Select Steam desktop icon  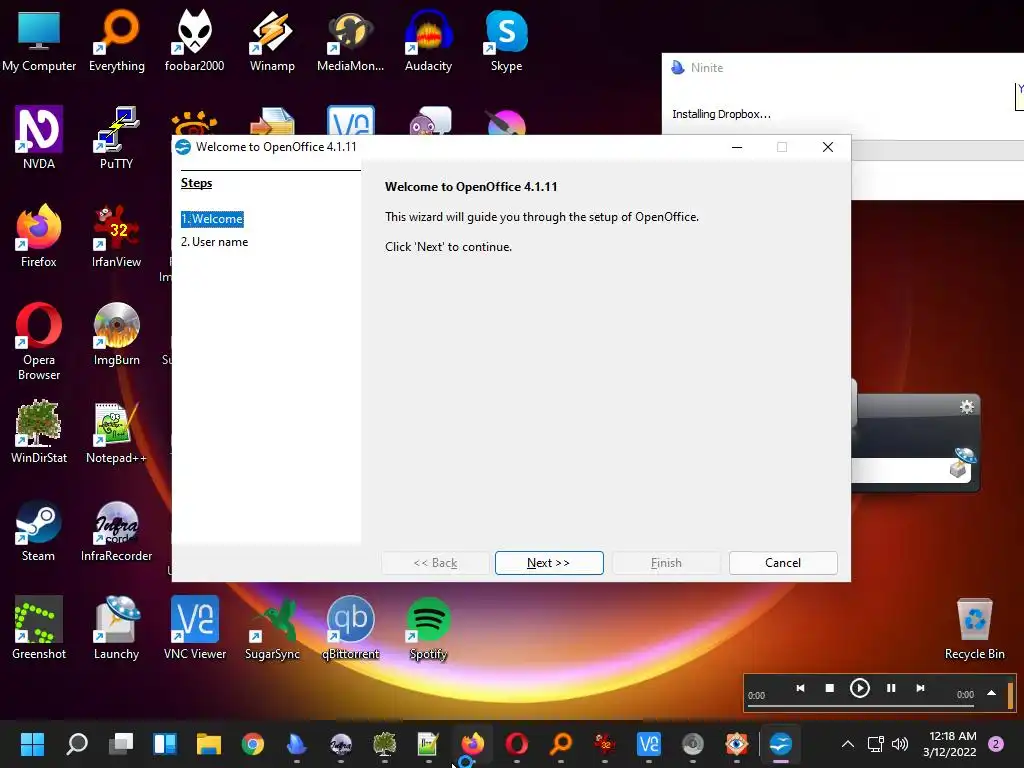pyautogui.click(x=39, y=530)
